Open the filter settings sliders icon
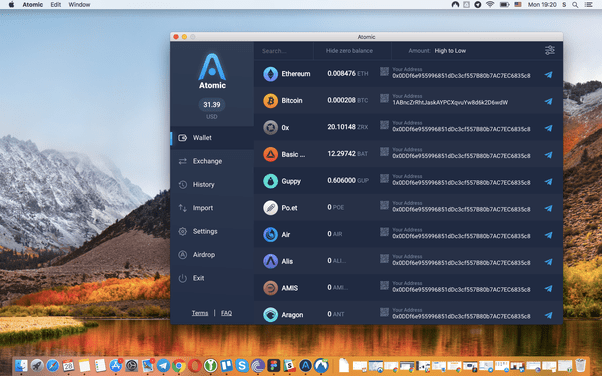This screenshot has width=602, height=376. tap(550, 50)
